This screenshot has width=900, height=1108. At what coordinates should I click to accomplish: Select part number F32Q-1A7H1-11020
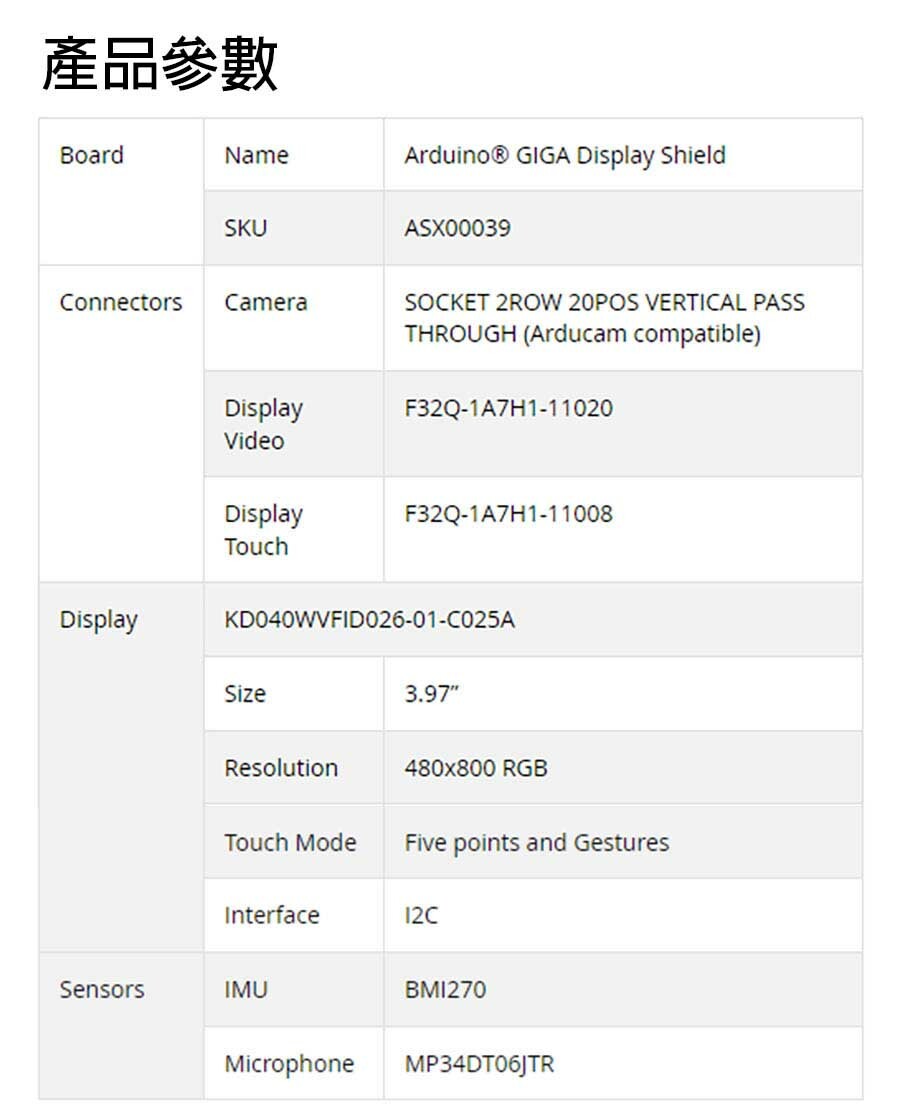pyautogui.click(x=508, y=408)
